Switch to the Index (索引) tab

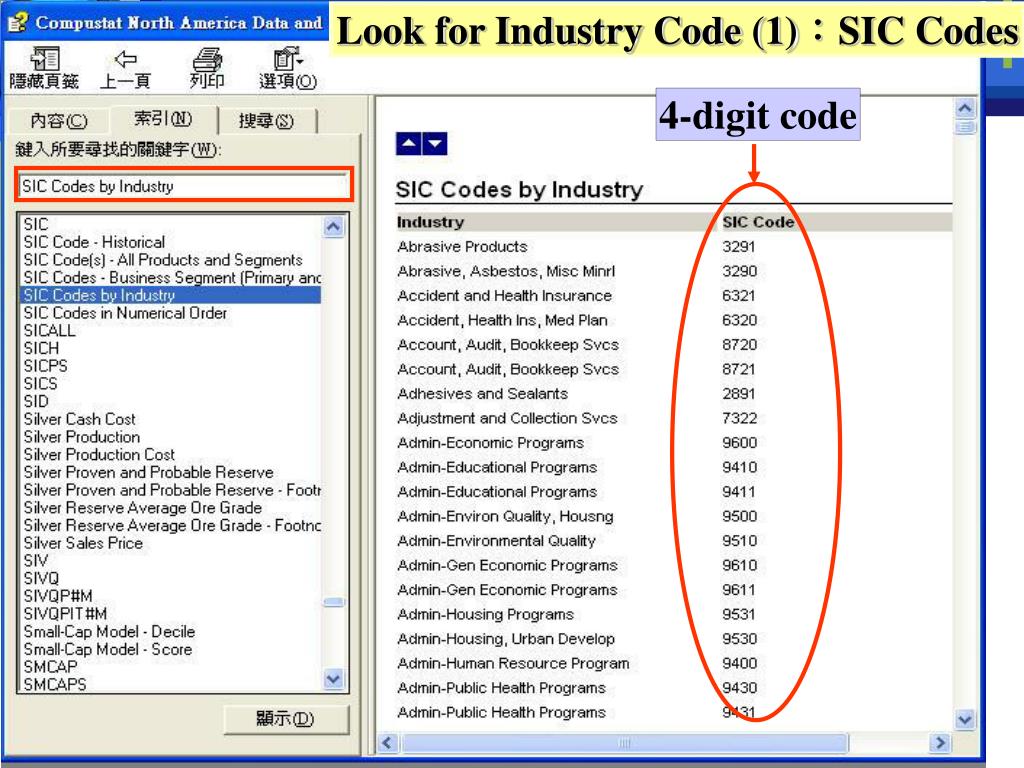point(163,119)
